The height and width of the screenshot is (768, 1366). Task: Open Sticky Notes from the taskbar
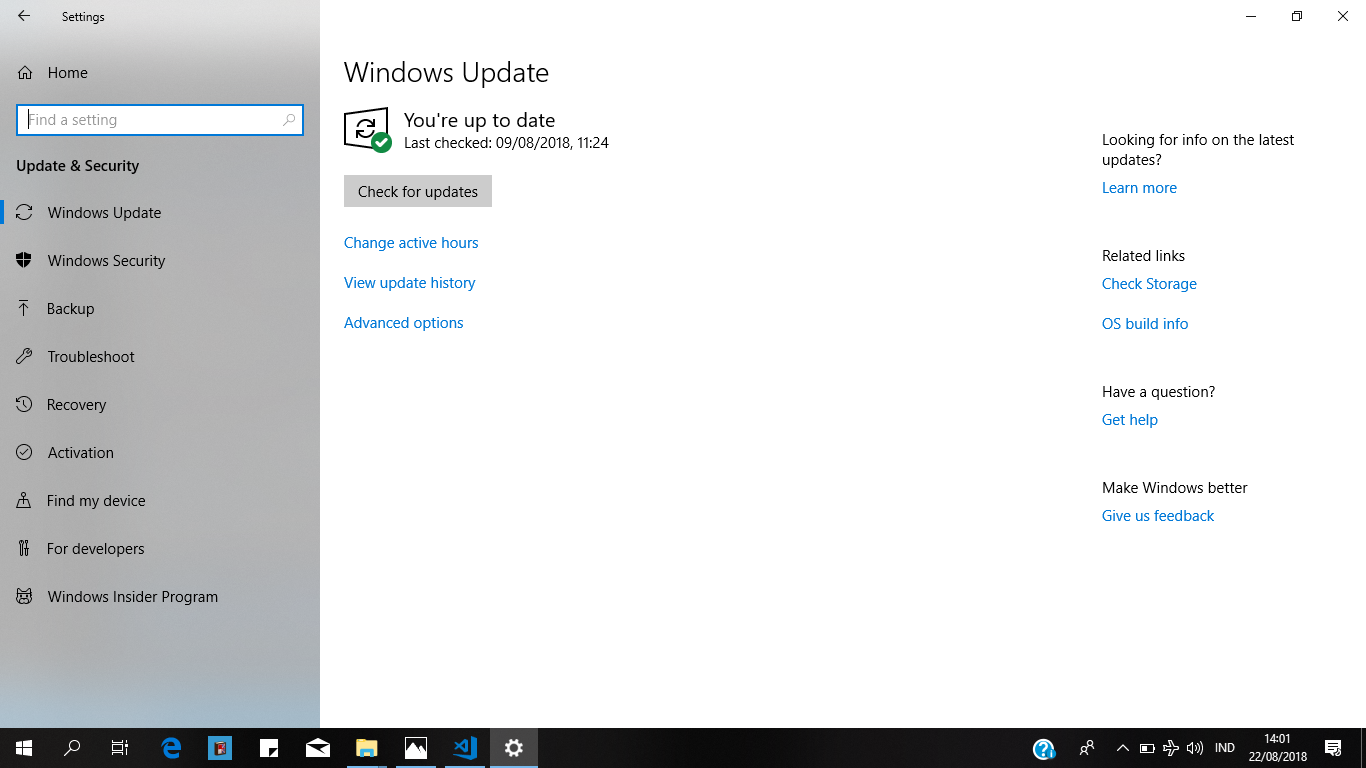(x=269, y=747)
